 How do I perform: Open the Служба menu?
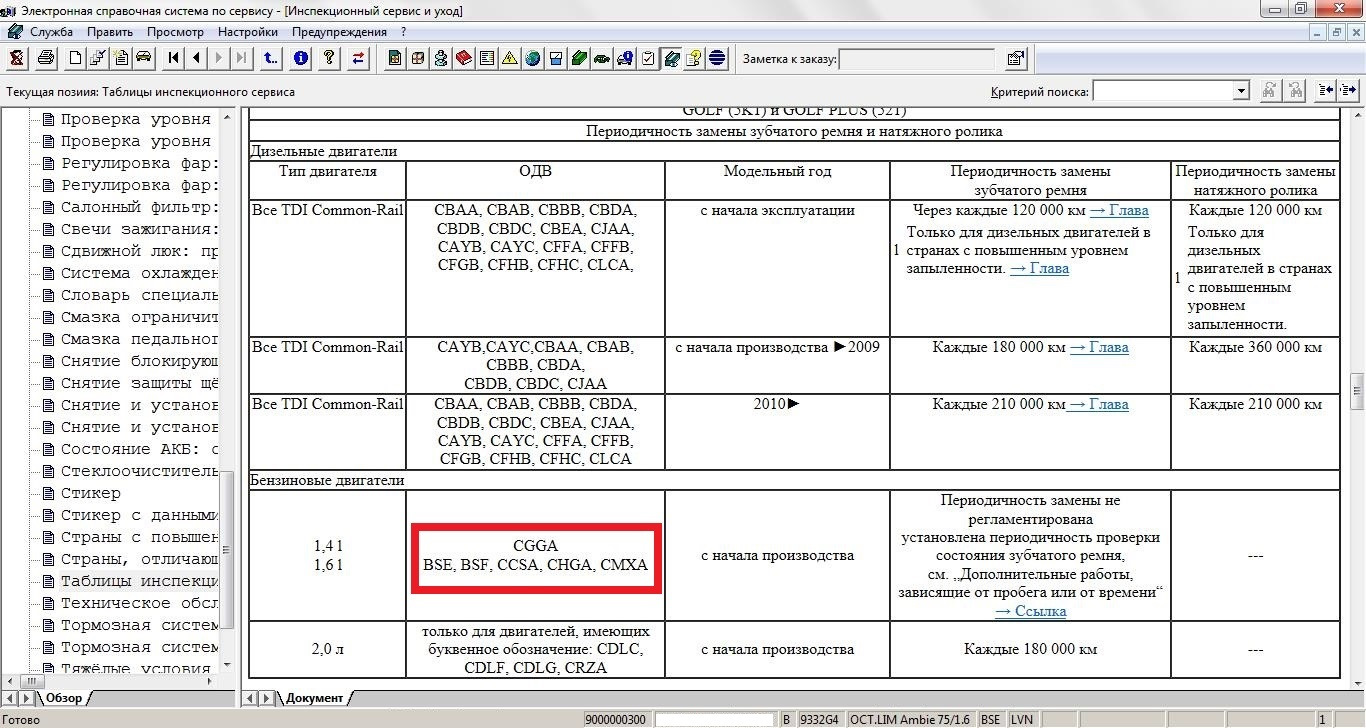point(51,32)
